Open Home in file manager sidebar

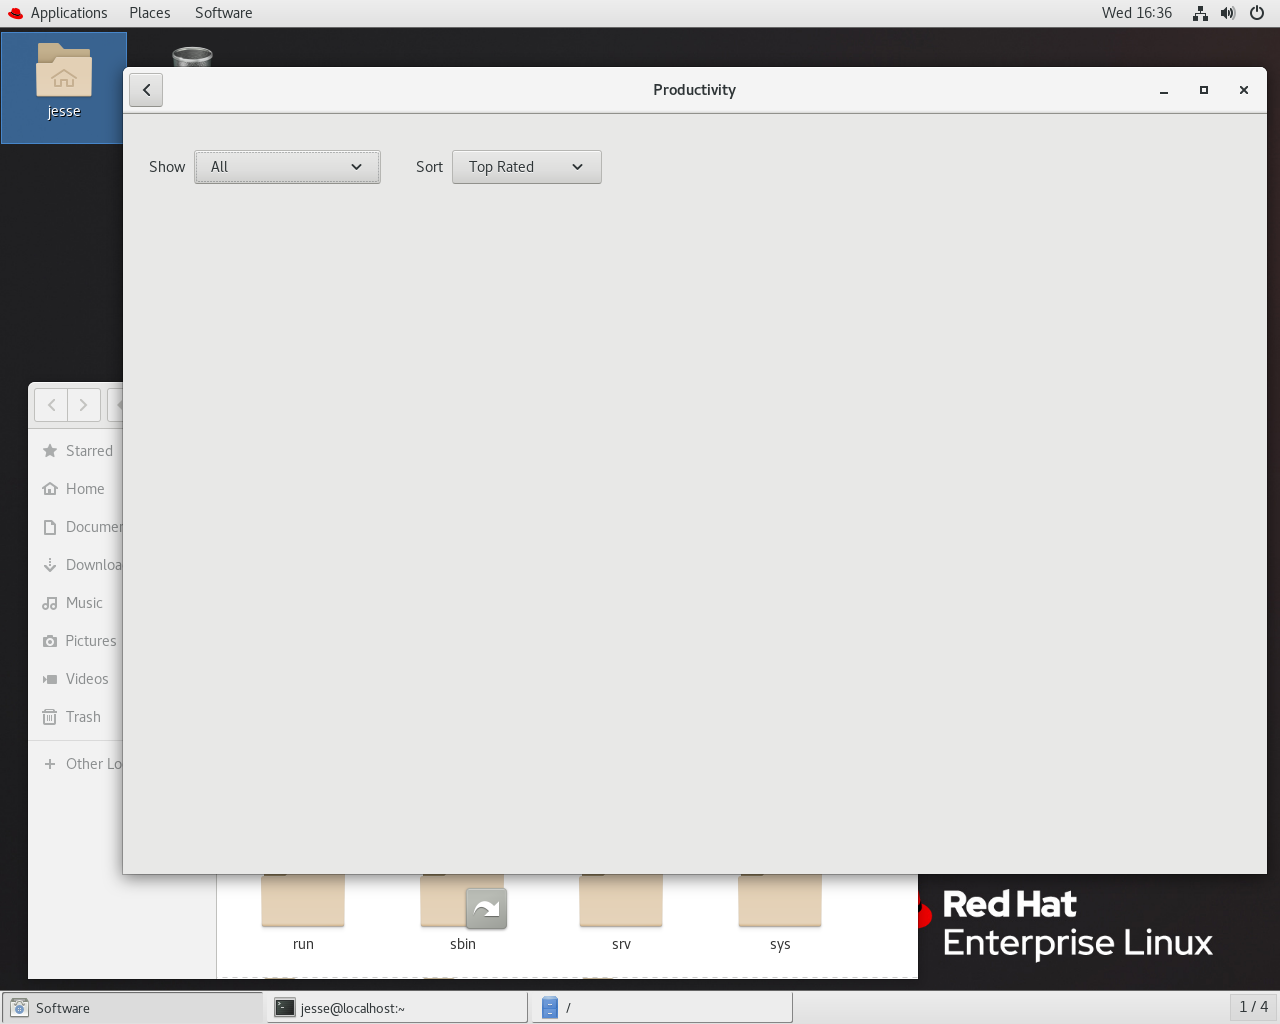click(76, 489)
